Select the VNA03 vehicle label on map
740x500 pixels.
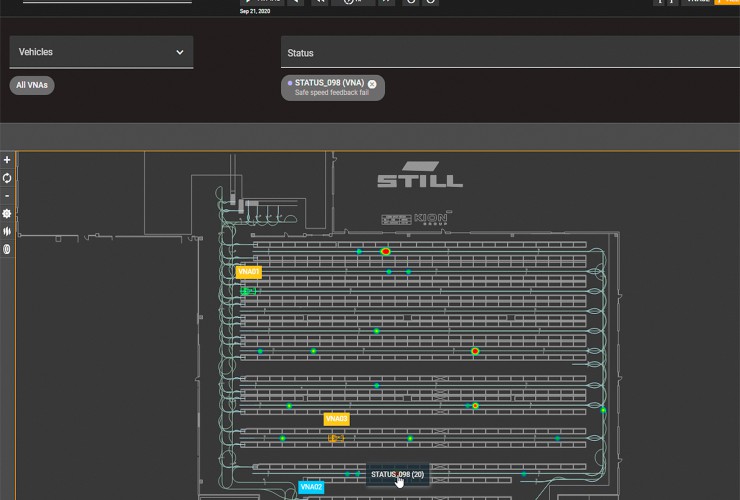[x=336, y=419]
